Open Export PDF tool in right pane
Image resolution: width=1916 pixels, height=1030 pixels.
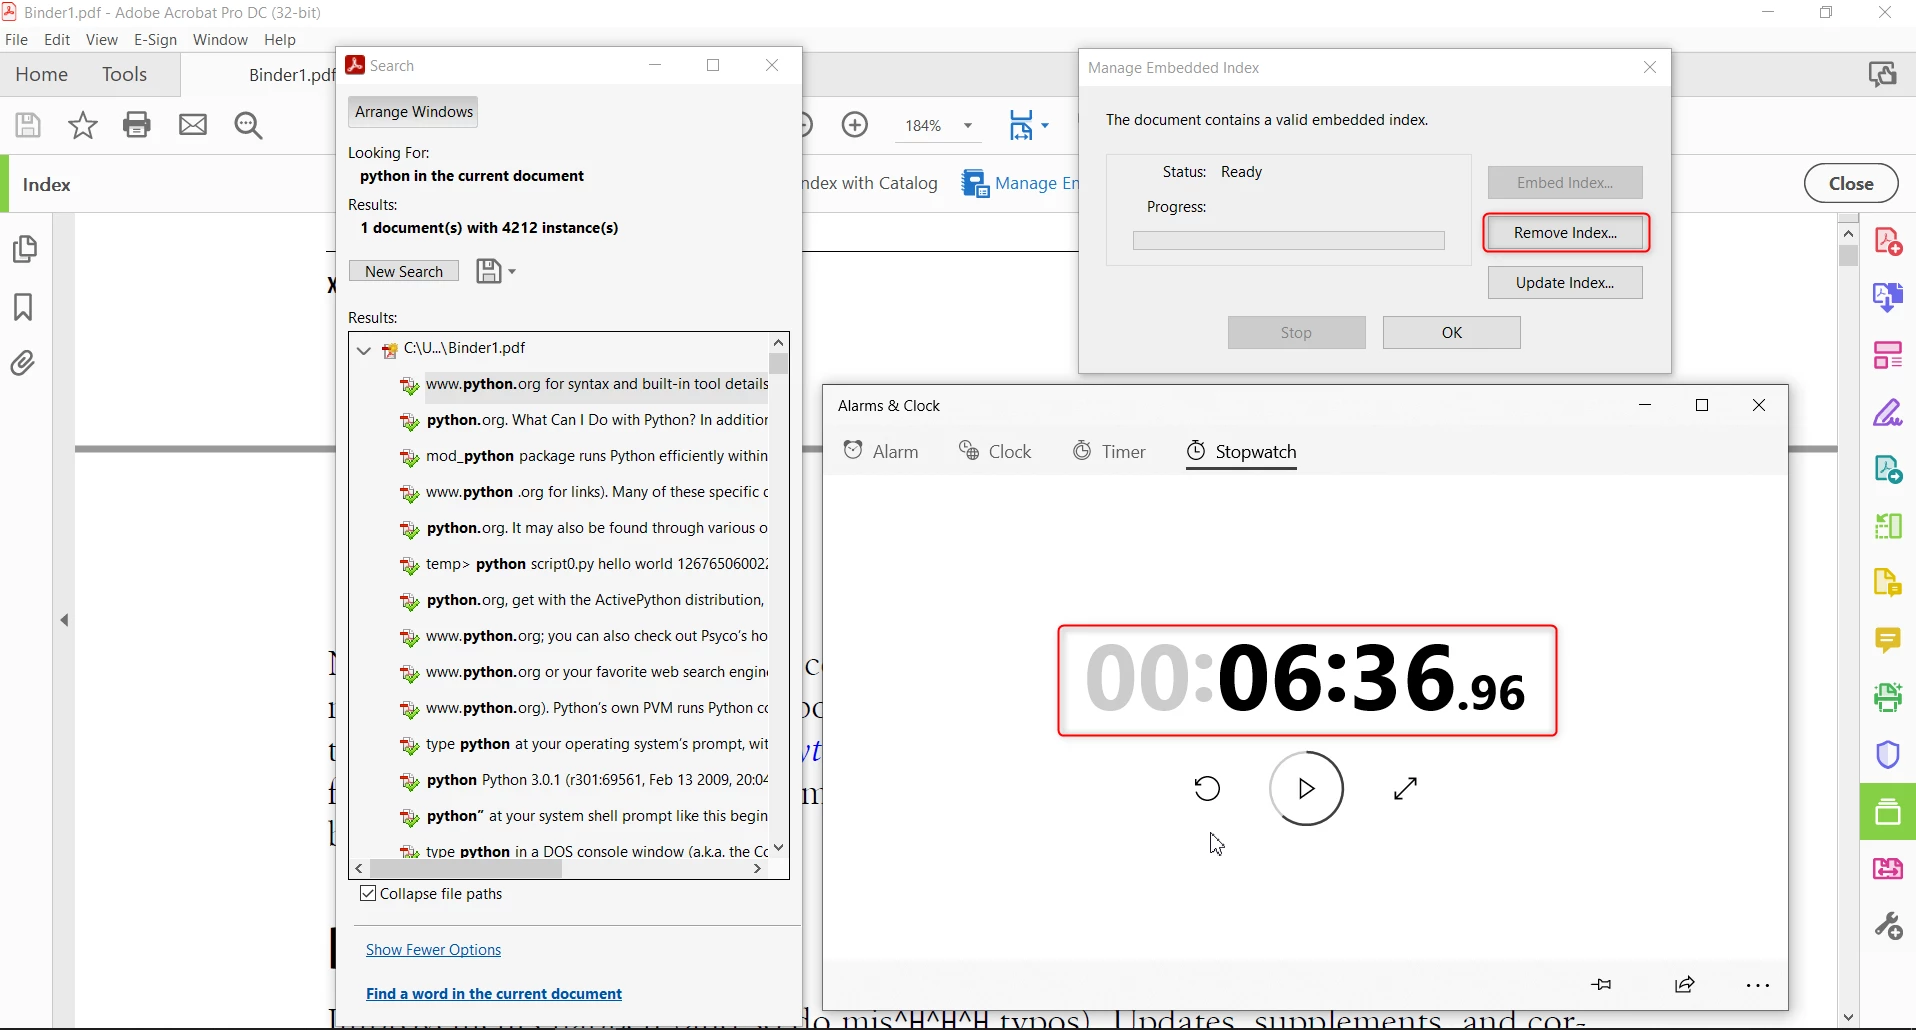point(1890,298)
